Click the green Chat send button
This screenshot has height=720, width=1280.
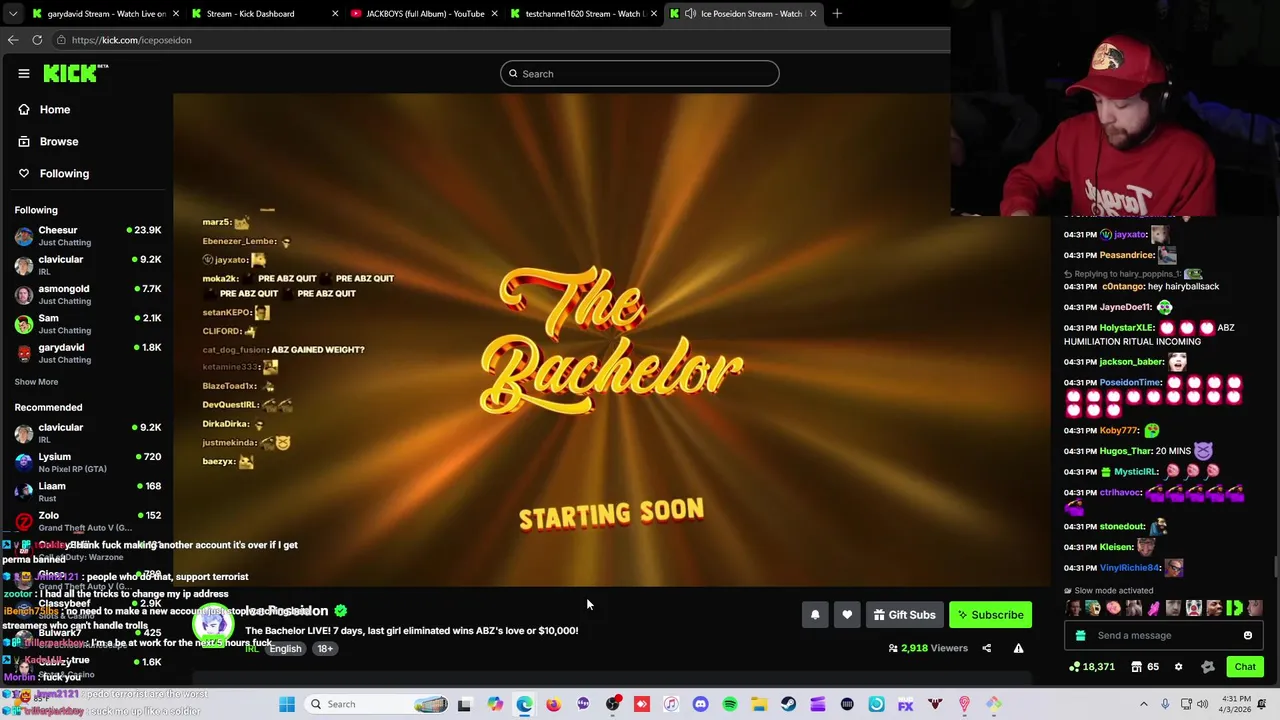point(1245,667)
